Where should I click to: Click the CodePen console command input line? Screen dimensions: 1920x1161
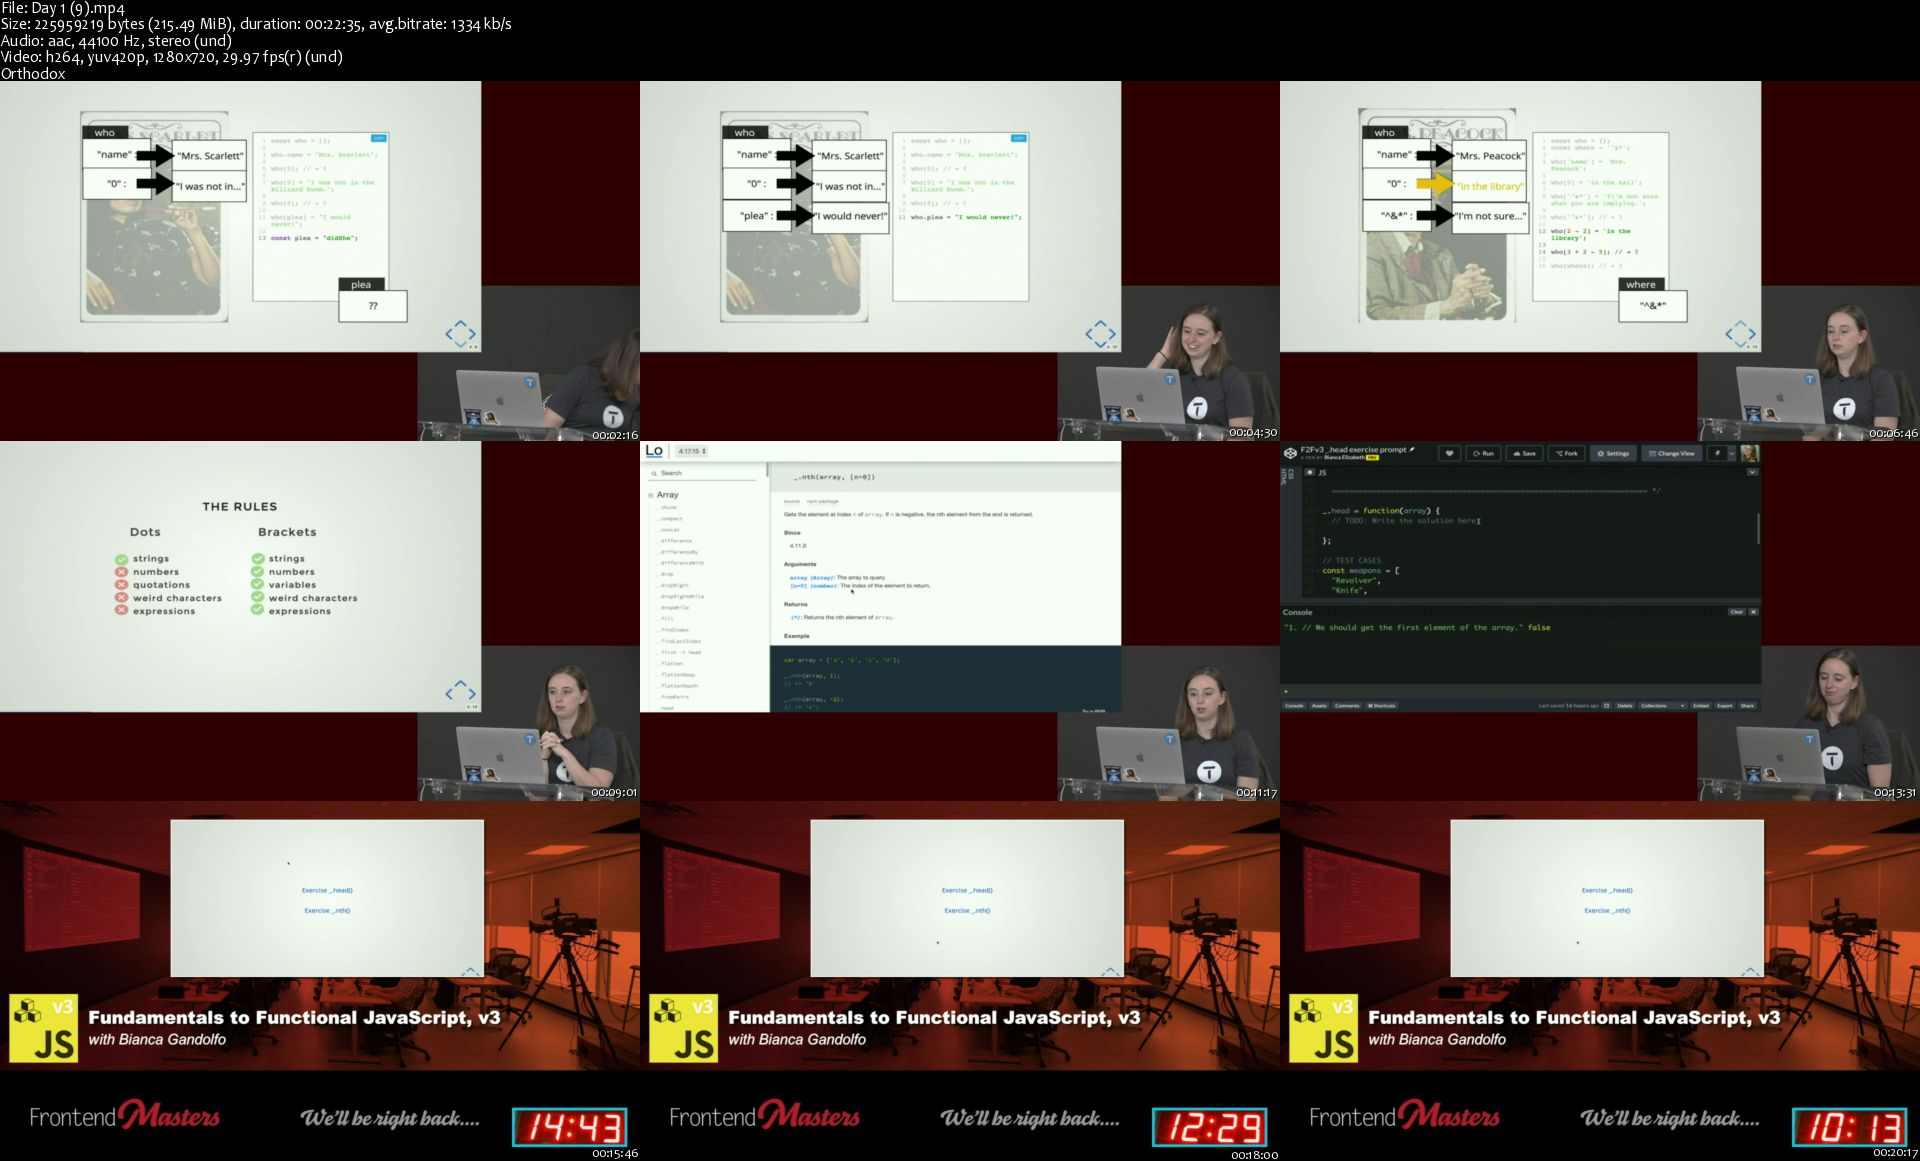[1520, 691]
